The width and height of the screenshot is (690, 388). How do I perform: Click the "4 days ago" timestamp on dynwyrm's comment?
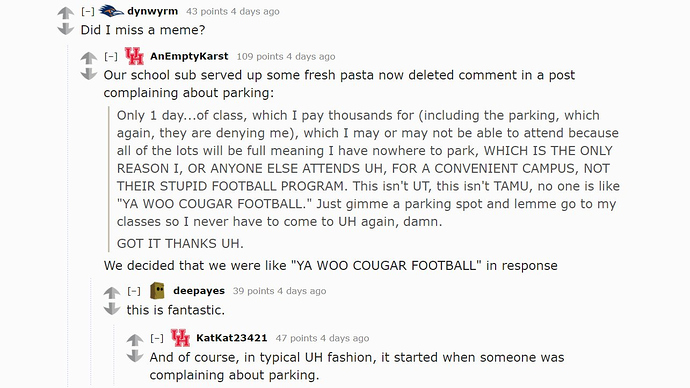(259, 11)
